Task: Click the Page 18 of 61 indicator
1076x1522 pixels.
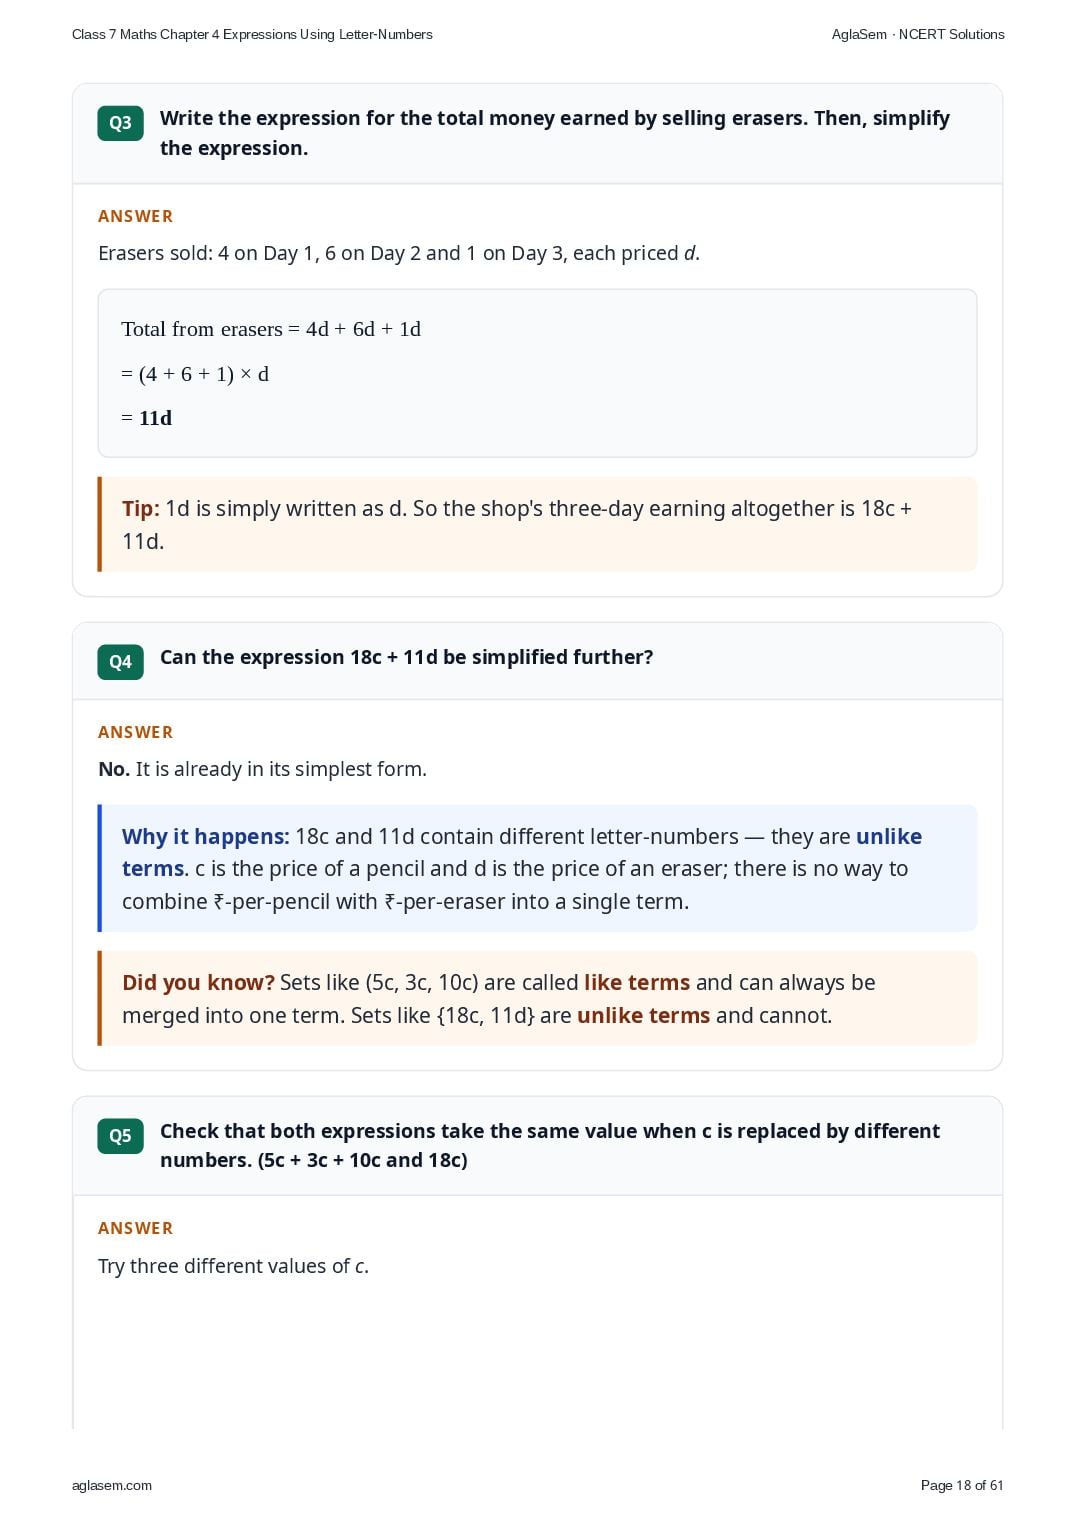Action: [961, 1485]
